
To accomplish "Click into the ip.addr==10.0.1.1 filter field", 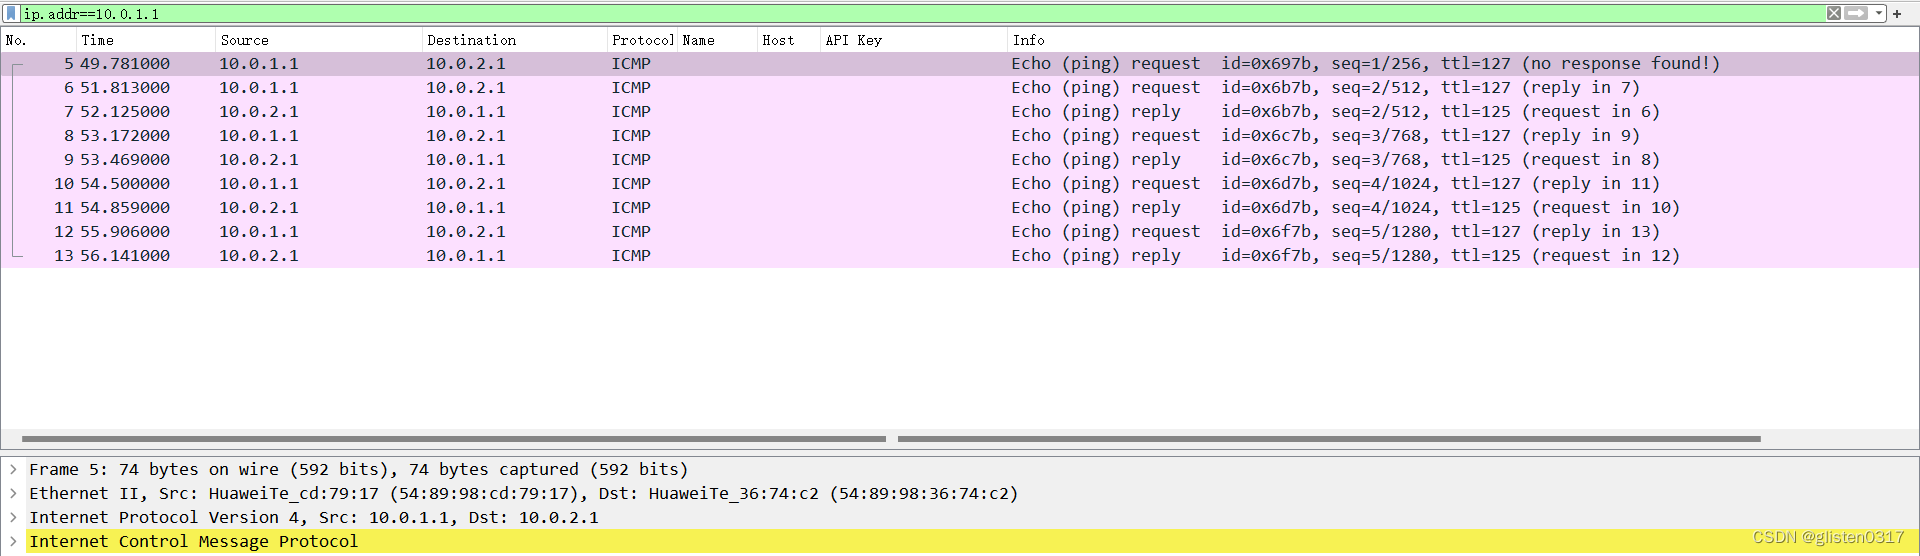I will coord(920,13).
